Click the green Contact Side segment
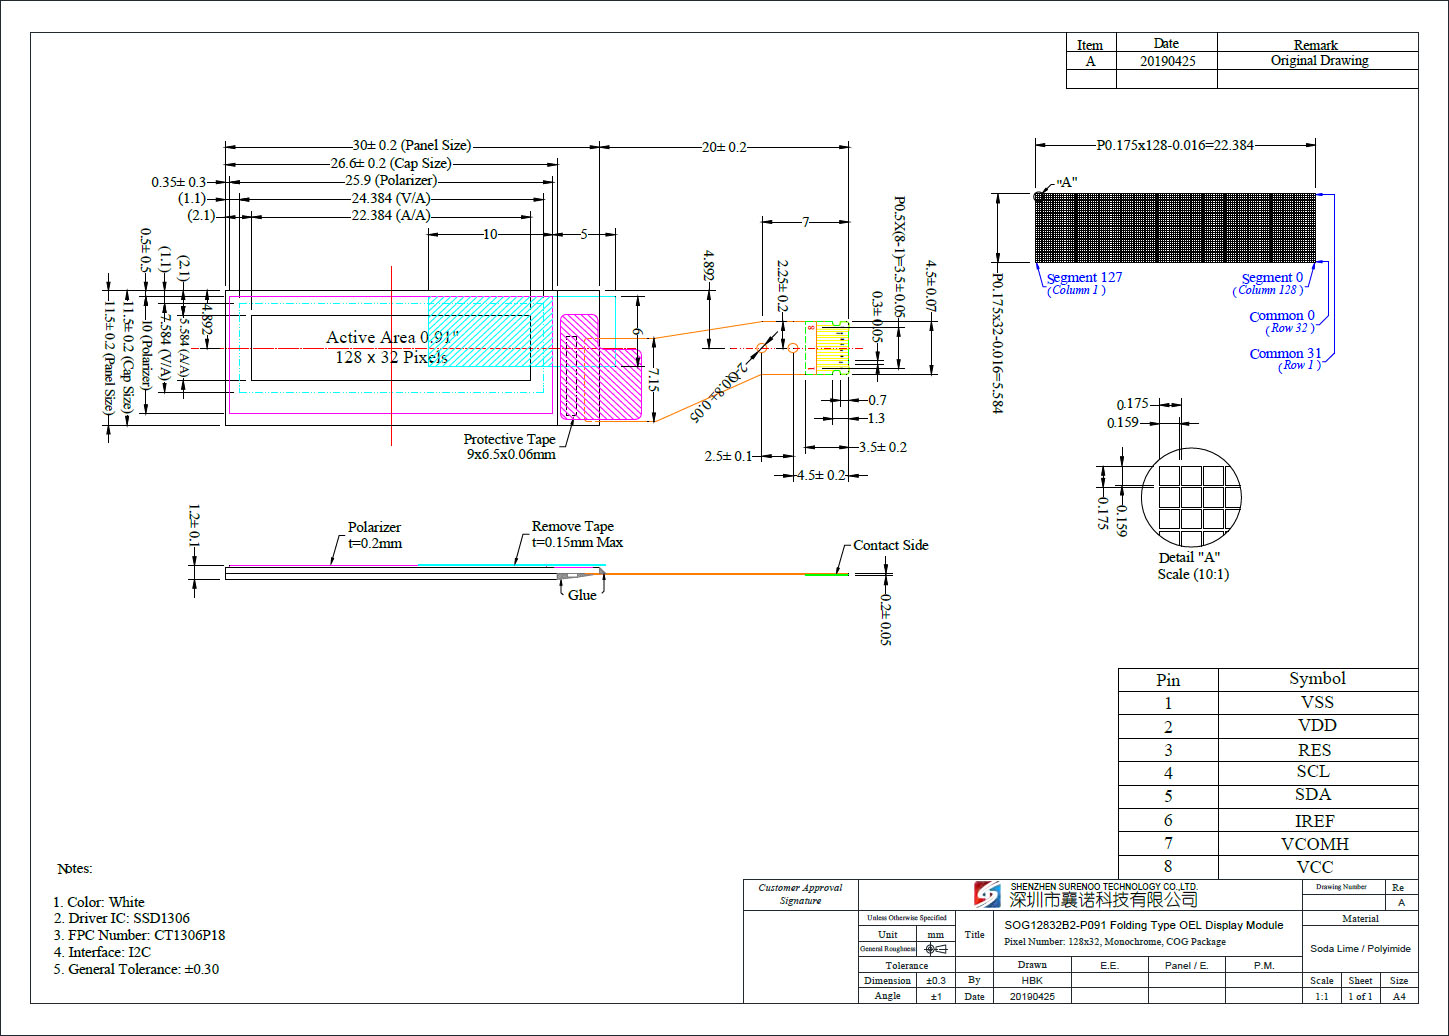 (x=827, y=574)
